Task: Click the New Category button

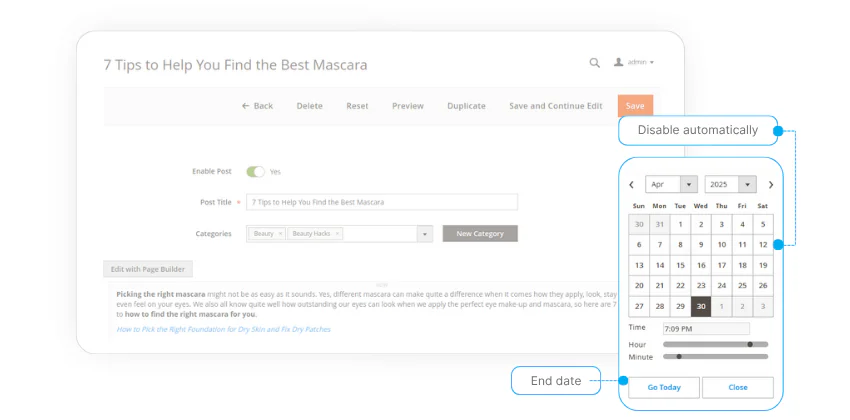Action: tap(480, 234)
